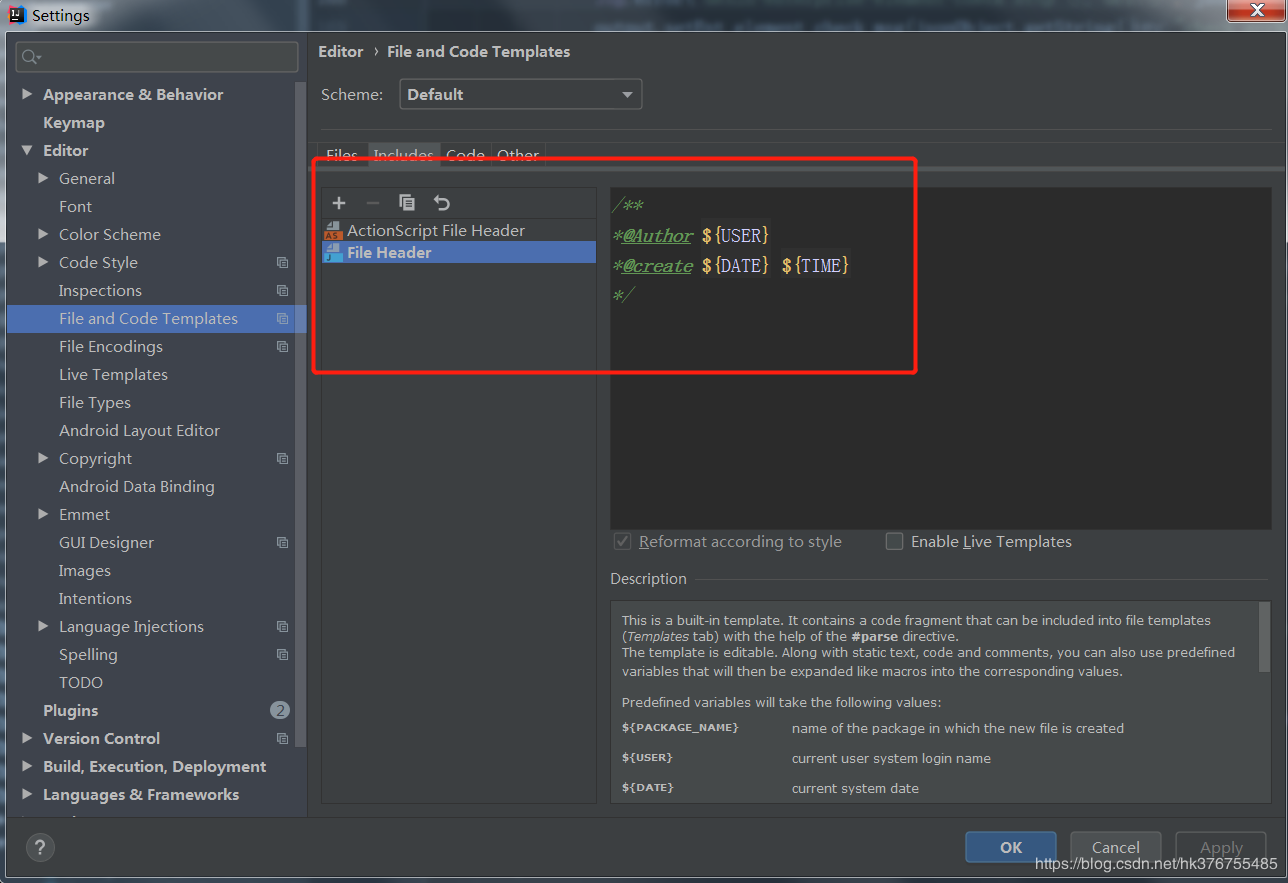This screenshot has width=1288, height=883.
Task: Expand the Color Scheme node arrow
Action: 43,235
